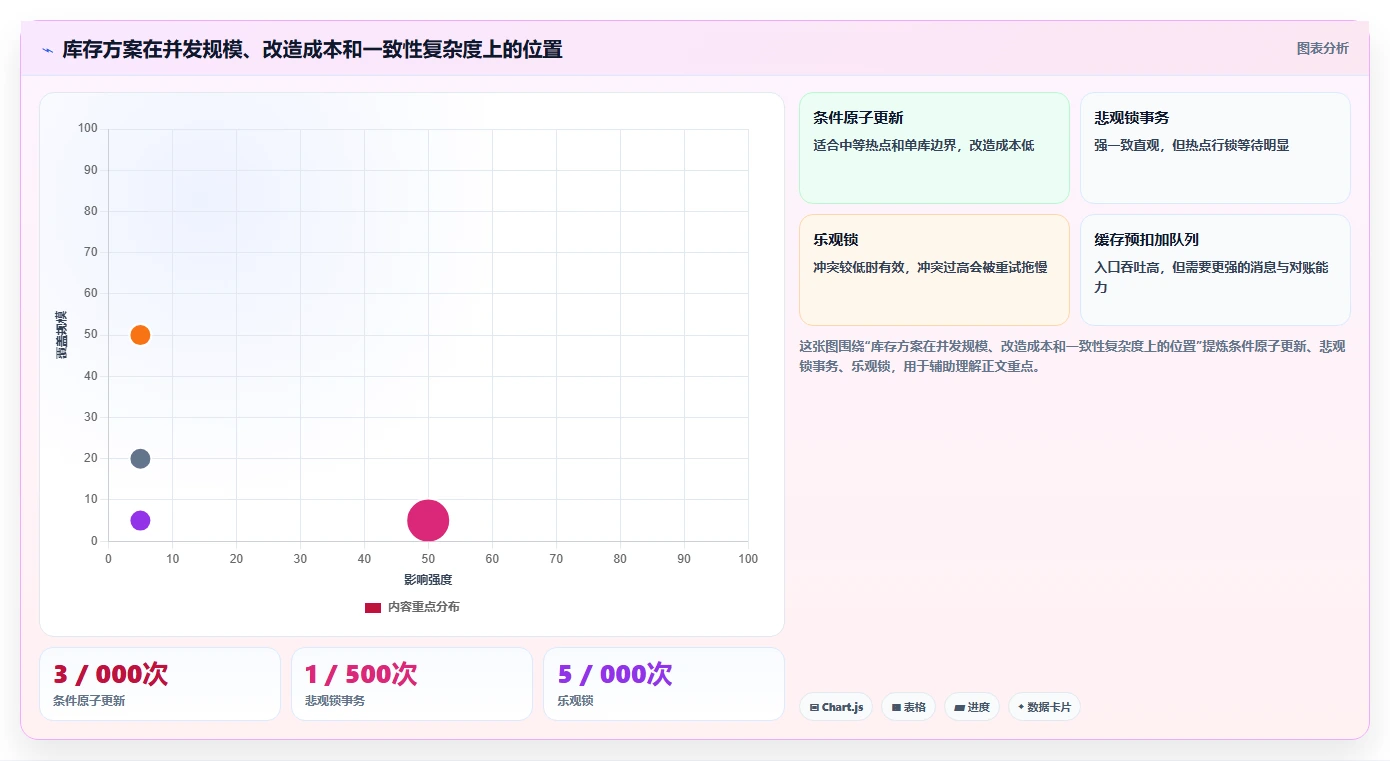Click the icon inside the 表格 tag

coord(896,707)
